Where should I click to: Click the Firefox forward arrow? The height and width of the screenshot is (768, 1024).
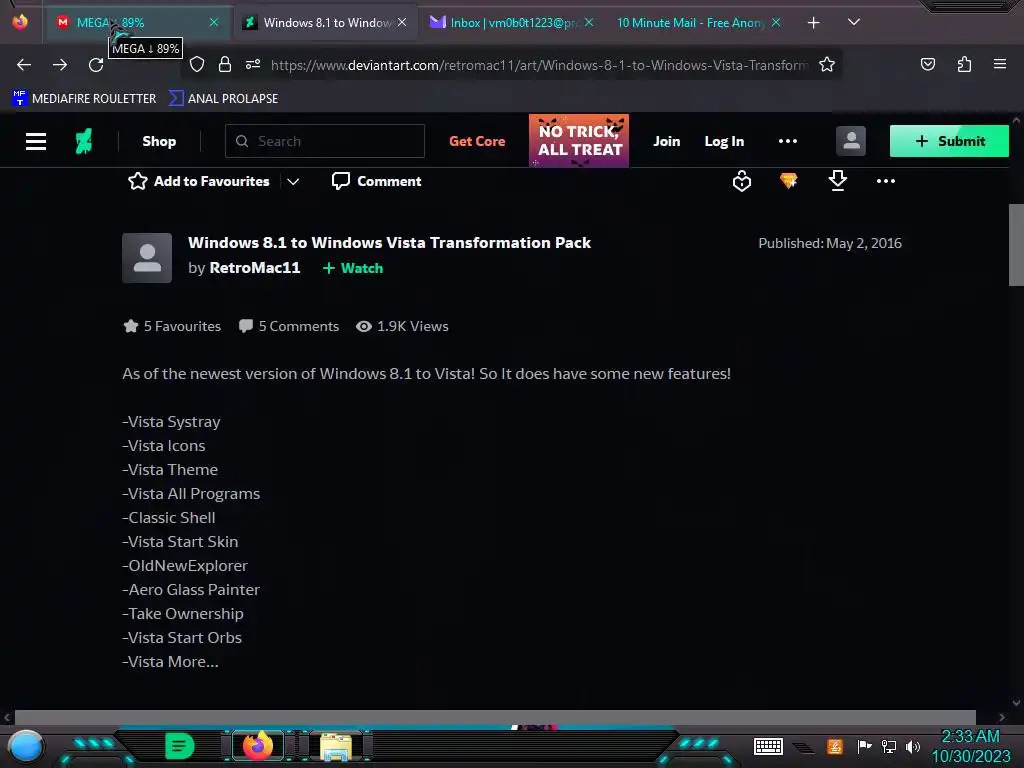click(x=60, y=65)
